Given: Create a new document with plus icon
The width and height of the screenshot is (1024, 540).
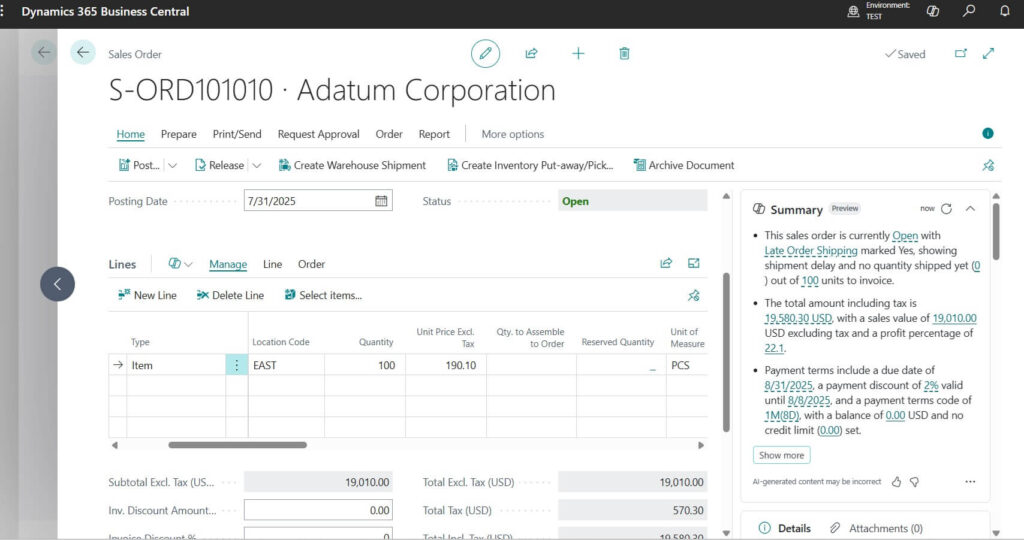Looking at the screenshot, I should click(578, 54).
